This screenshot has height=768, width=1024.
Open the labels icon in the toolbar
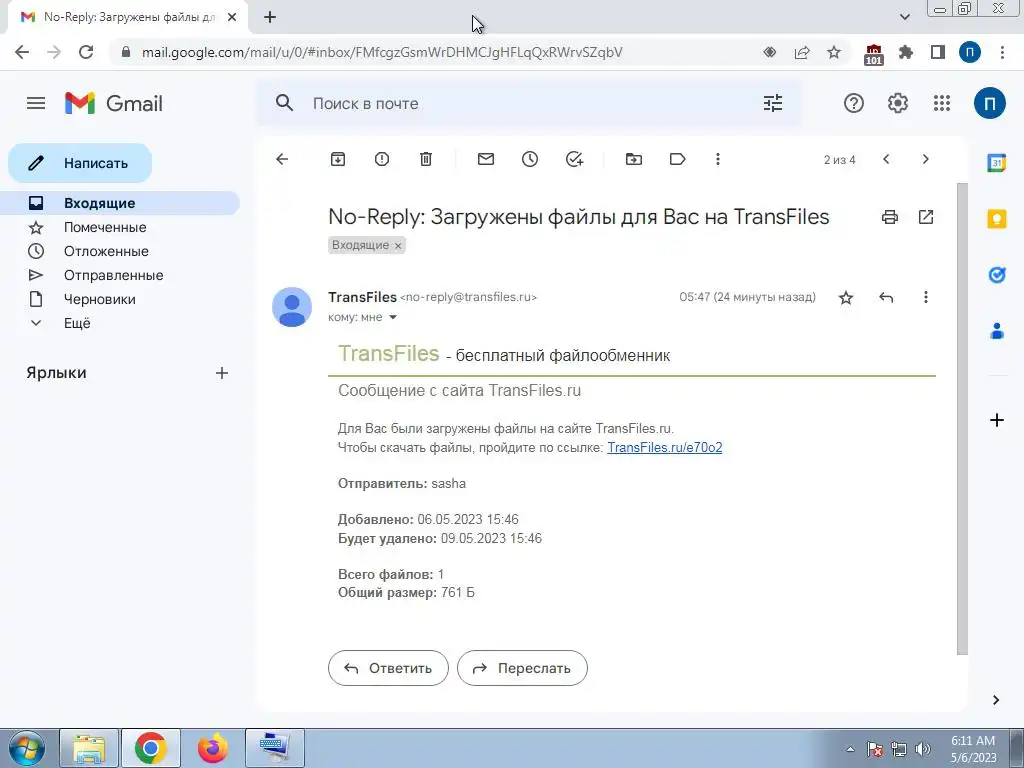pyautogui.click(x=677, y=159)
